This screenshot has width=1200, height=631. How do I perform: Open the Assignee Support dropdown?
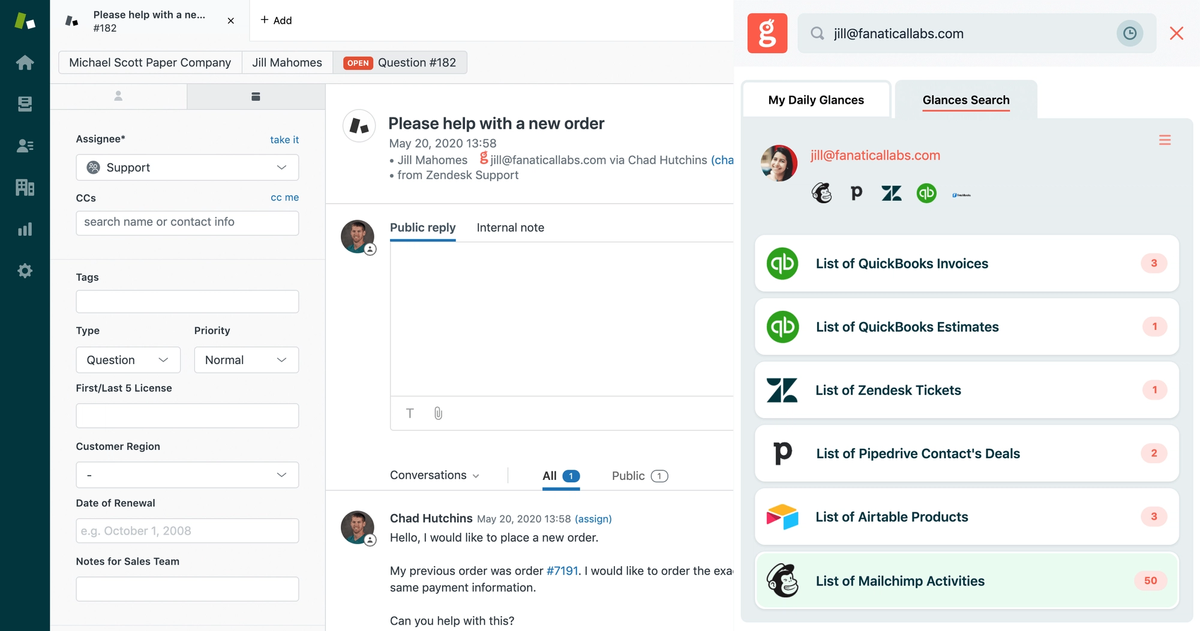(187, 167)
